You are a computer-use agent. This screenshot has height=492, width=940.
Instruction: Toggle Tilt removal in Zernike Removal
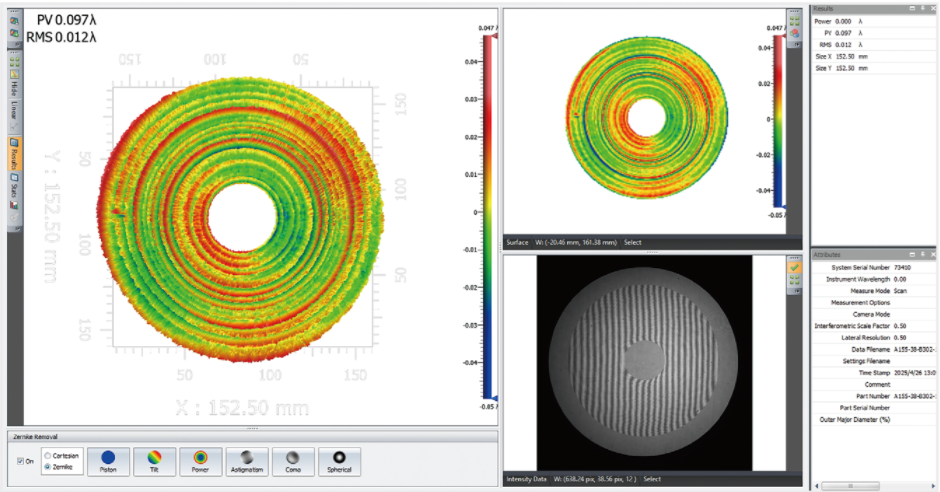(153, 461)
